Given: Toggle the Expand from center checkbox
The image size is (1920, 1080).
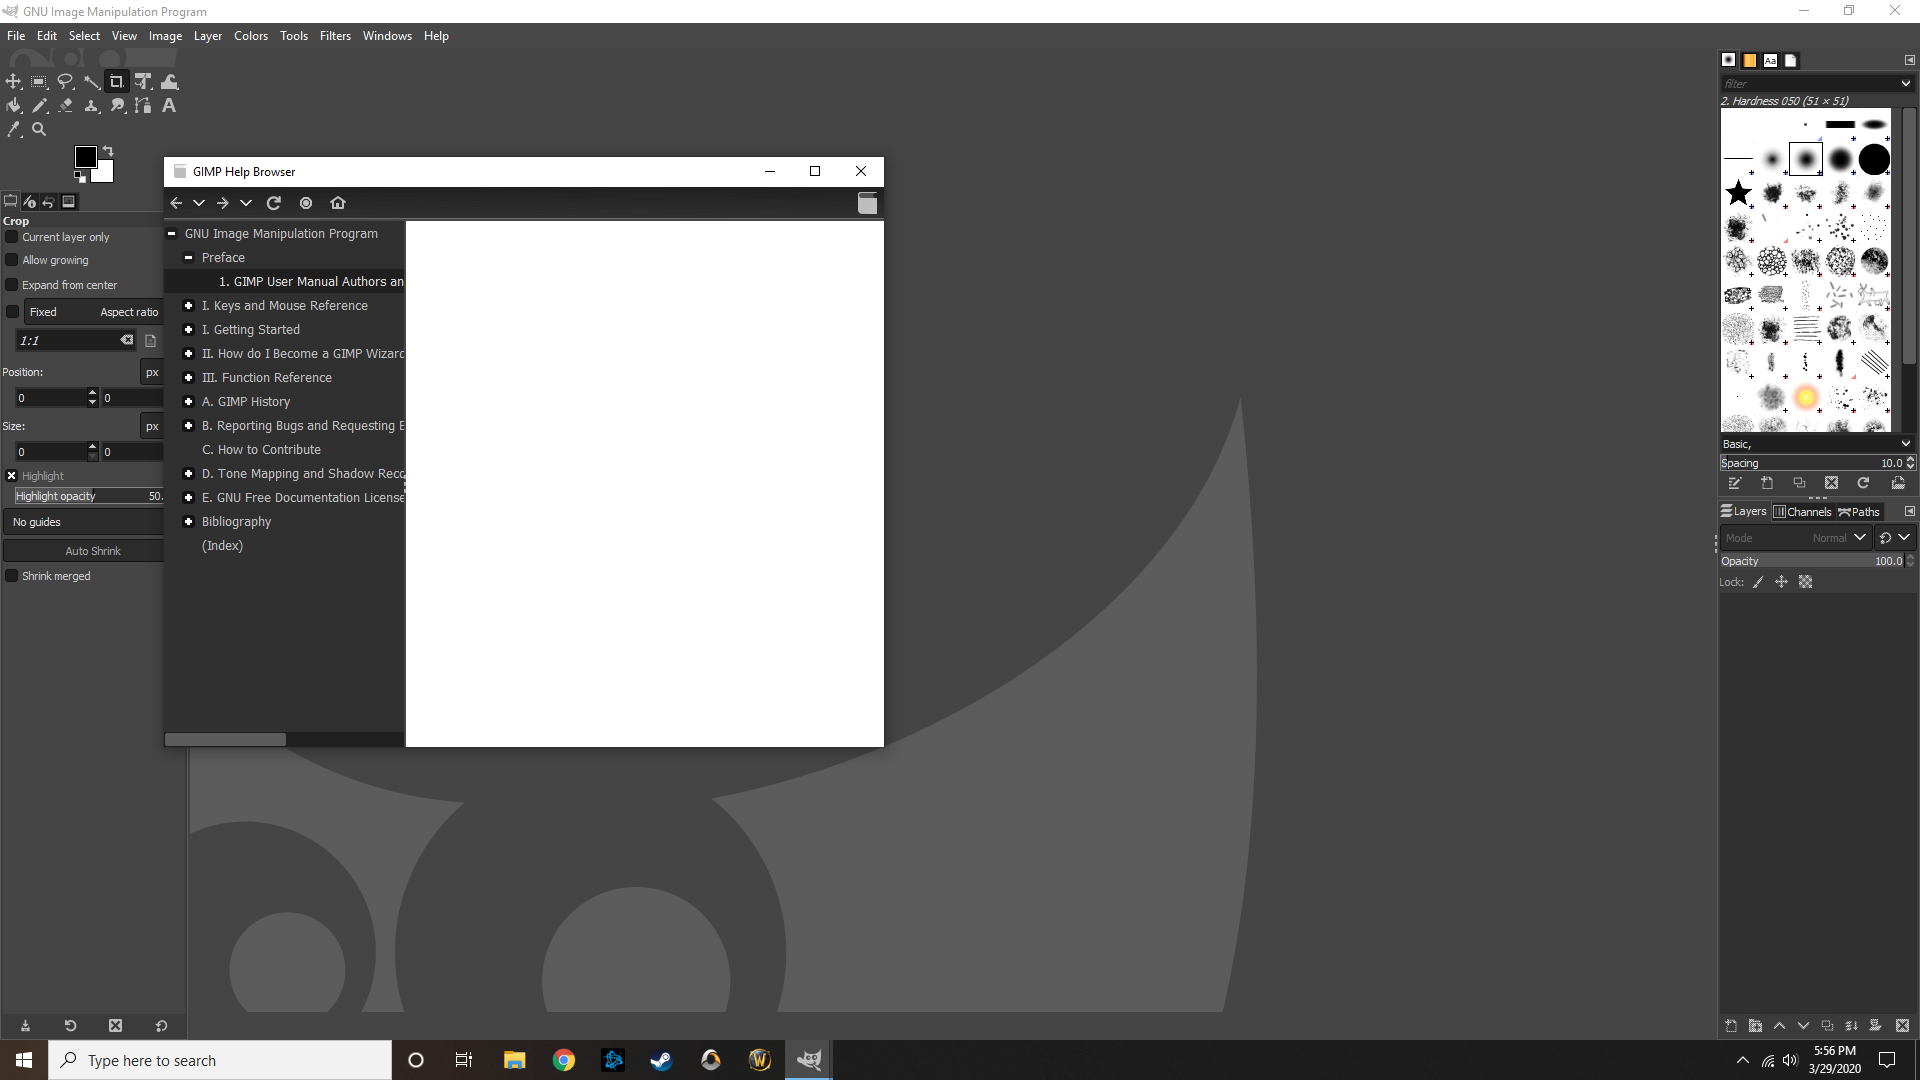Looking at the screenshot, I should [12, 285].
